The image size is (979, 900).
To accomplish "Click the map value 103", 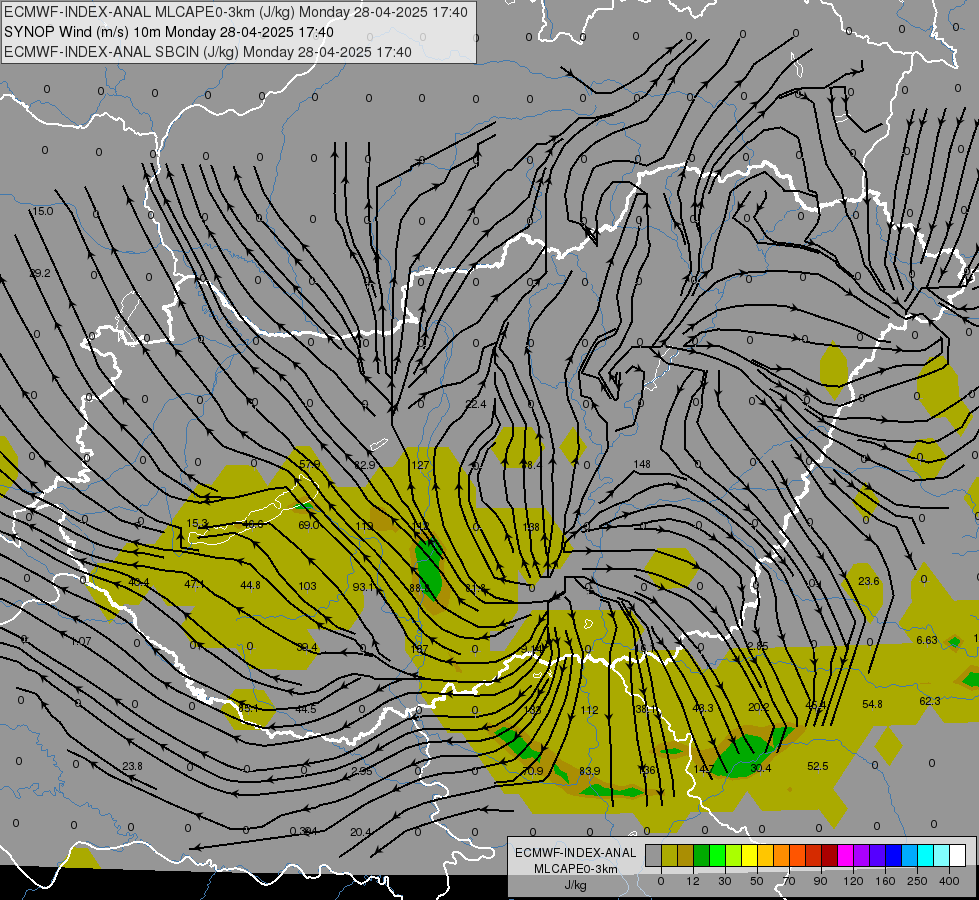I will point(308,586).
